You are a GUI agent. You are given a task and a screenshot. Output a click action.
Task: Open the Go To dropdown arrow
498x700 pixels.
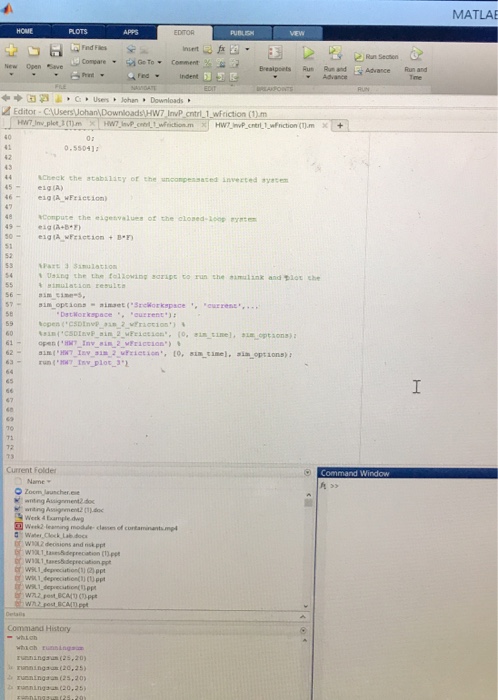click(159, 62)
